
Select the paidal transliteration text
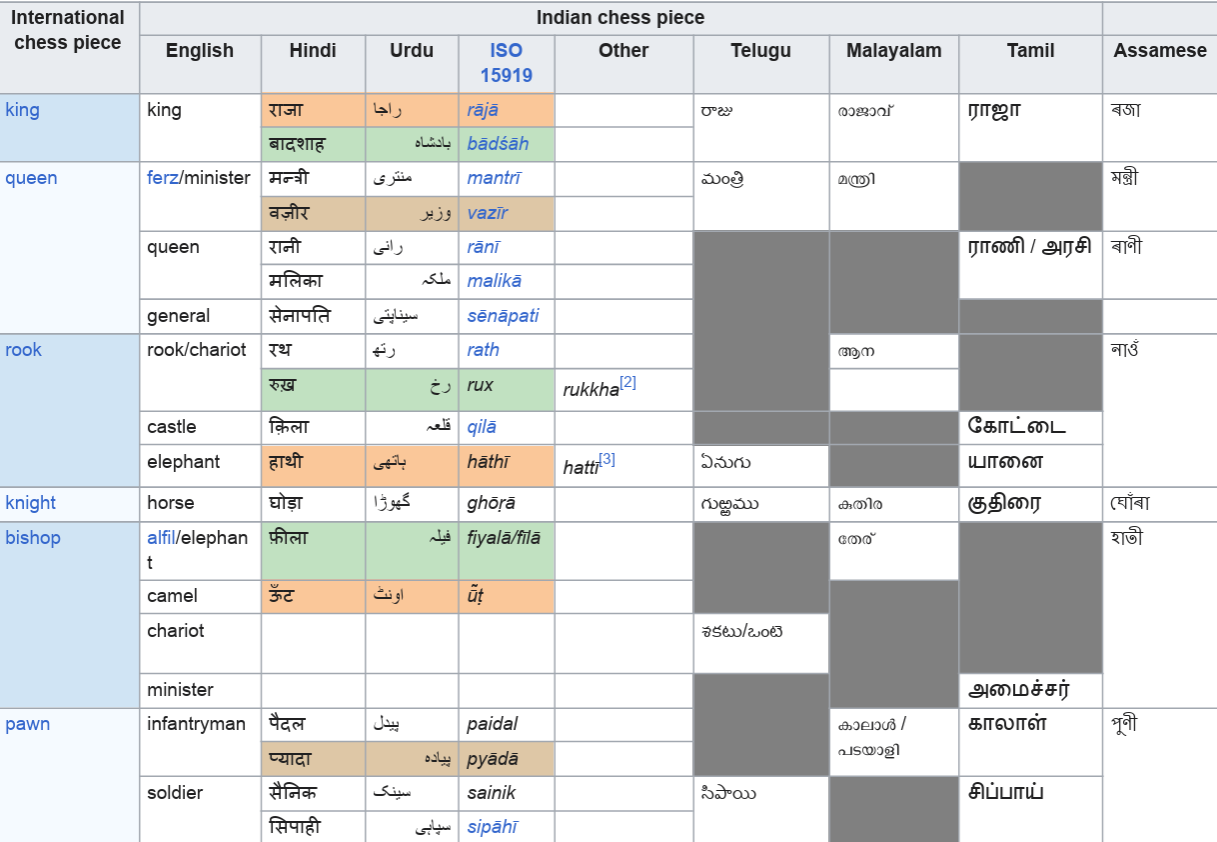[492, 724]
